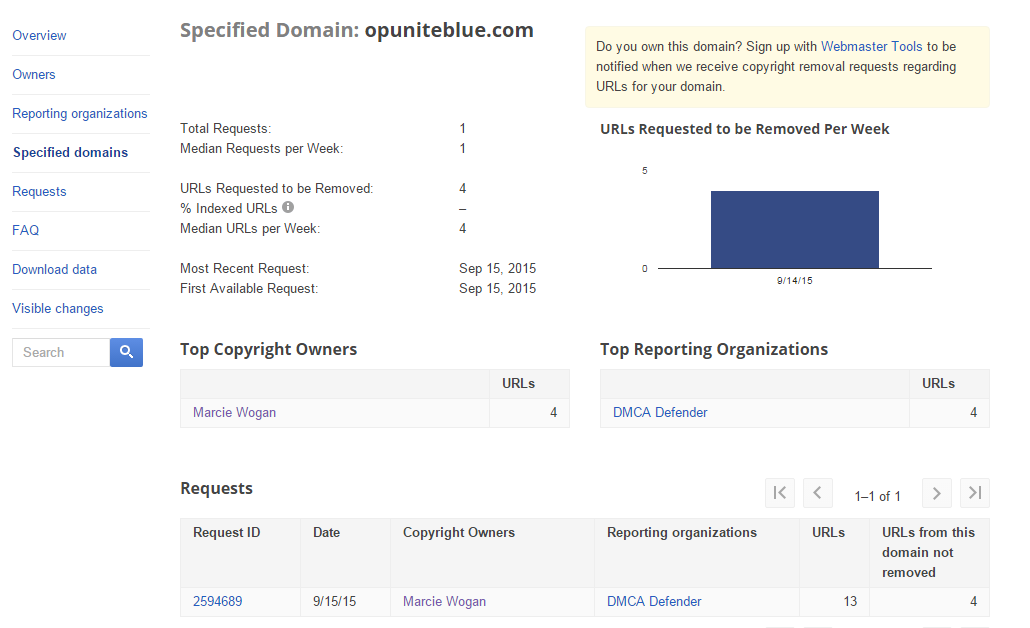
Task: Follow the Webmaster Tools link
Action: point(871,47)
